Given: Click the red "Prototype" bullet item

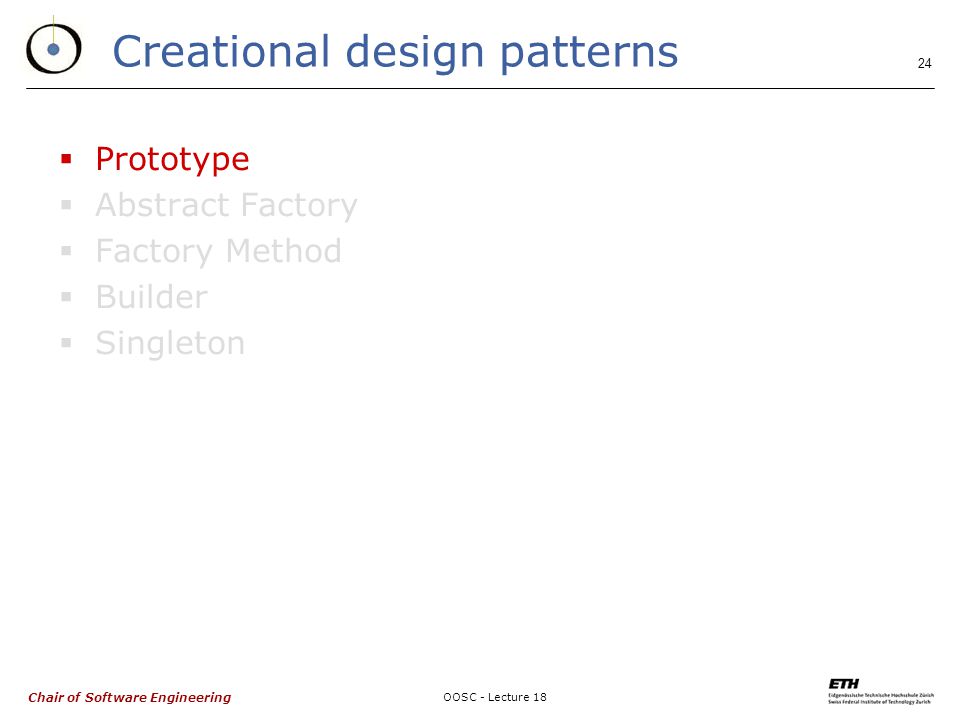Looking at the screenshot, I should [173, 160].
